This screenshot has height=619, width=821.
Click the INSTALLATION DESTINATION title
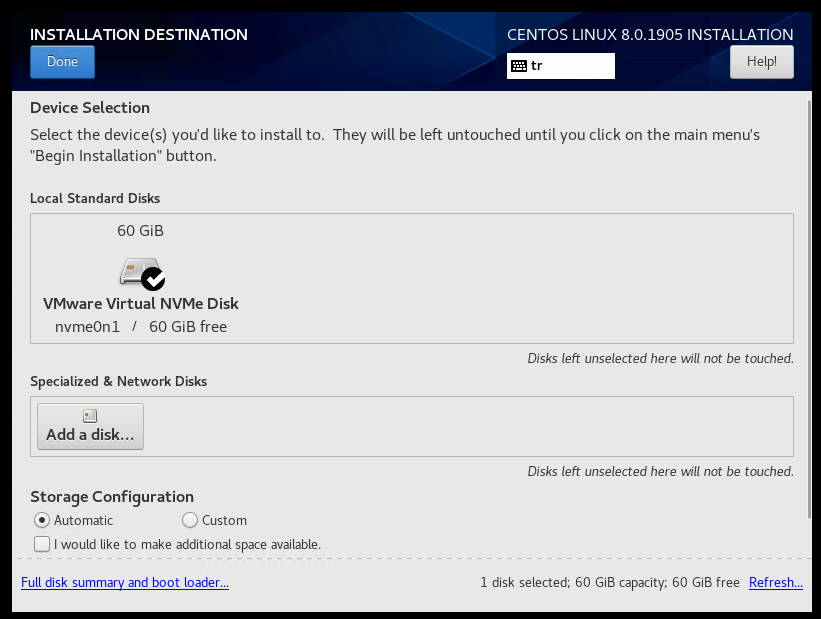139,35
